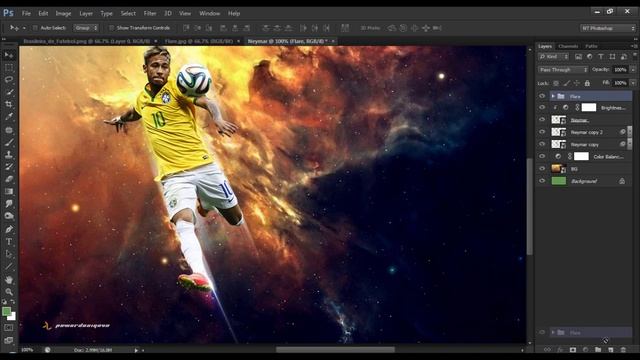Select the Rectangular Marquee tool

click(9, 67)
